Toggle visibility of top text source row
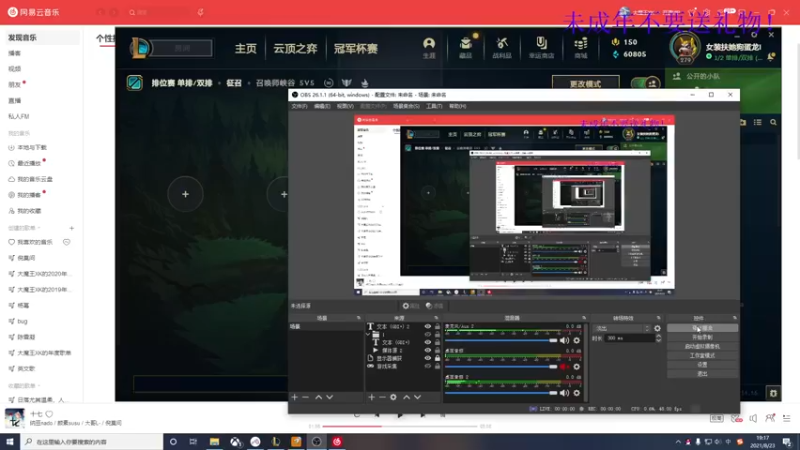 (x=428, y=327)
